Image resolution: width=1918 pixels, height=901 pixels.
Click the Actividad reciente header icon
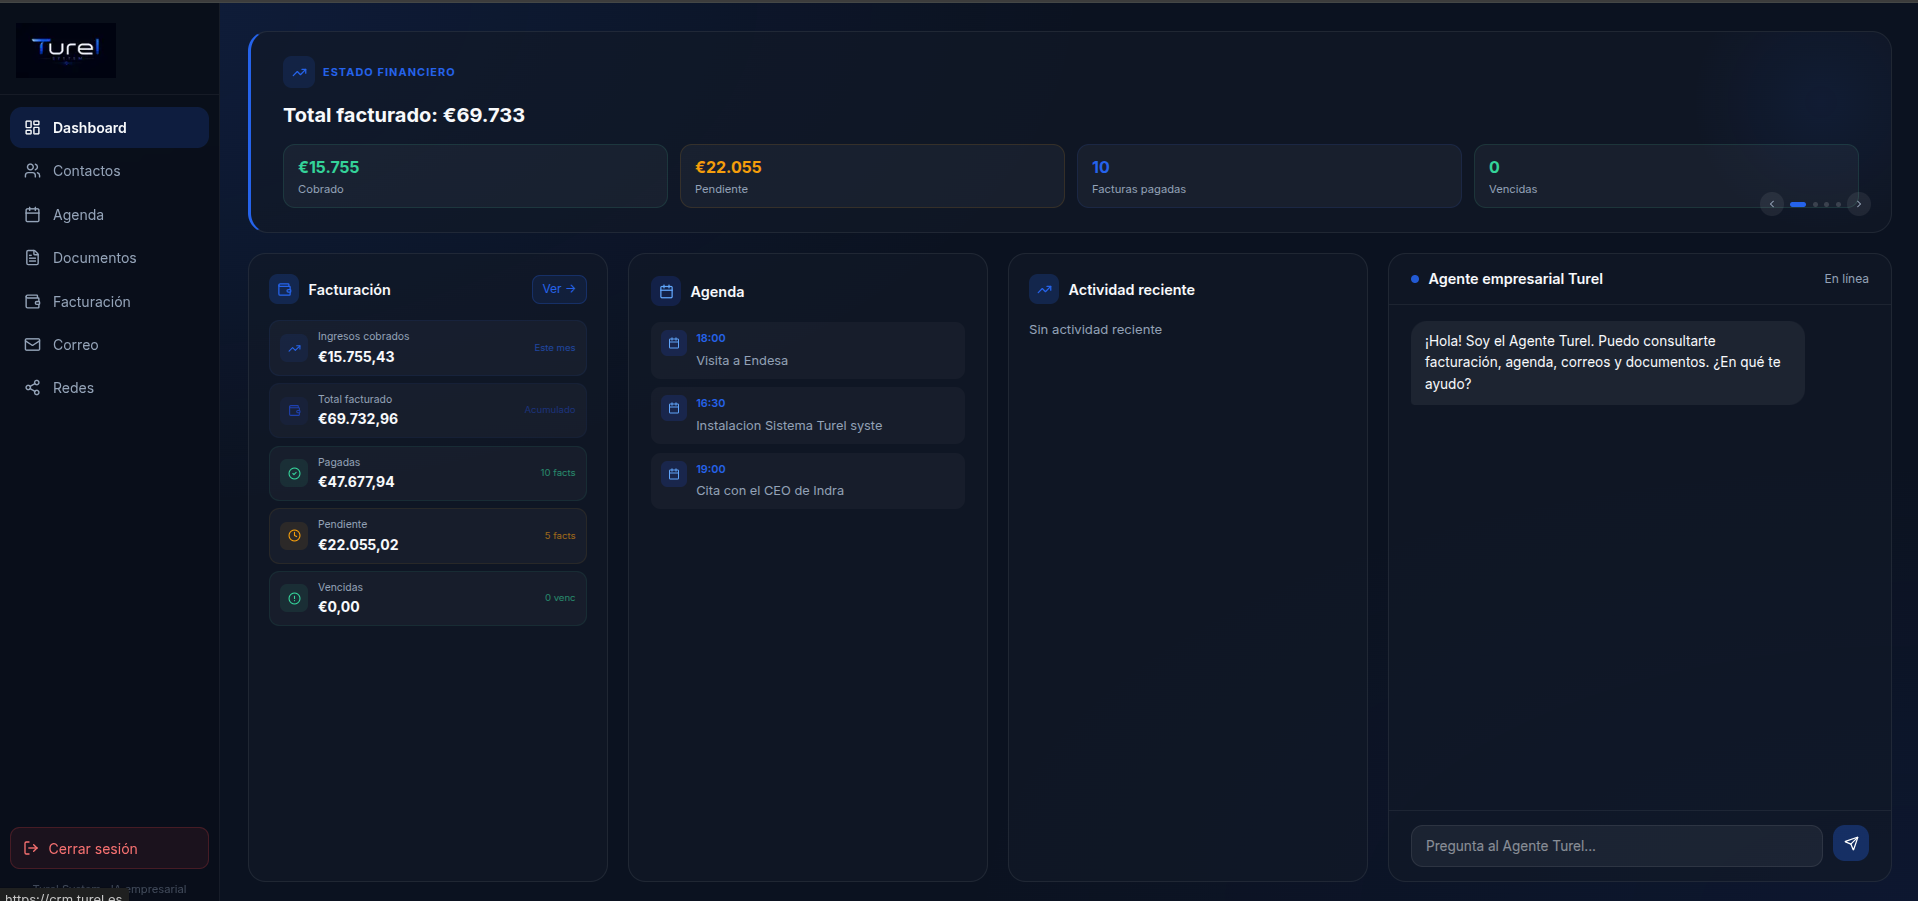1045,290
